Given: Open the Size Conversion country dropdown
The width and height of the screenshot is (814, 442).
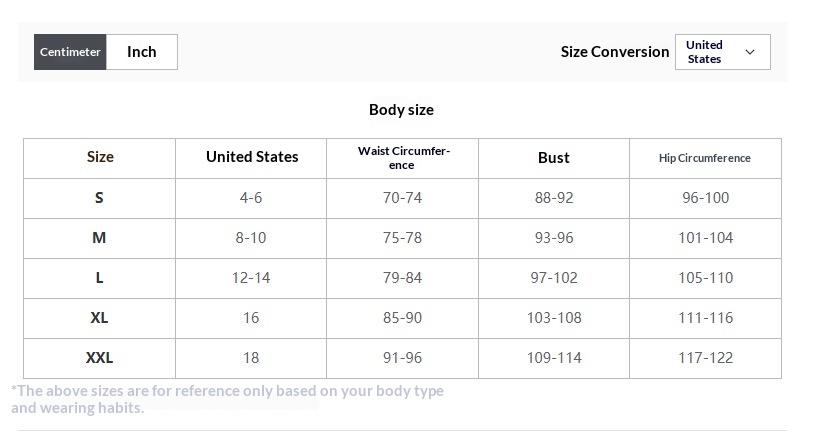Looking at the screenshot, I should click(x=723, y=52).
